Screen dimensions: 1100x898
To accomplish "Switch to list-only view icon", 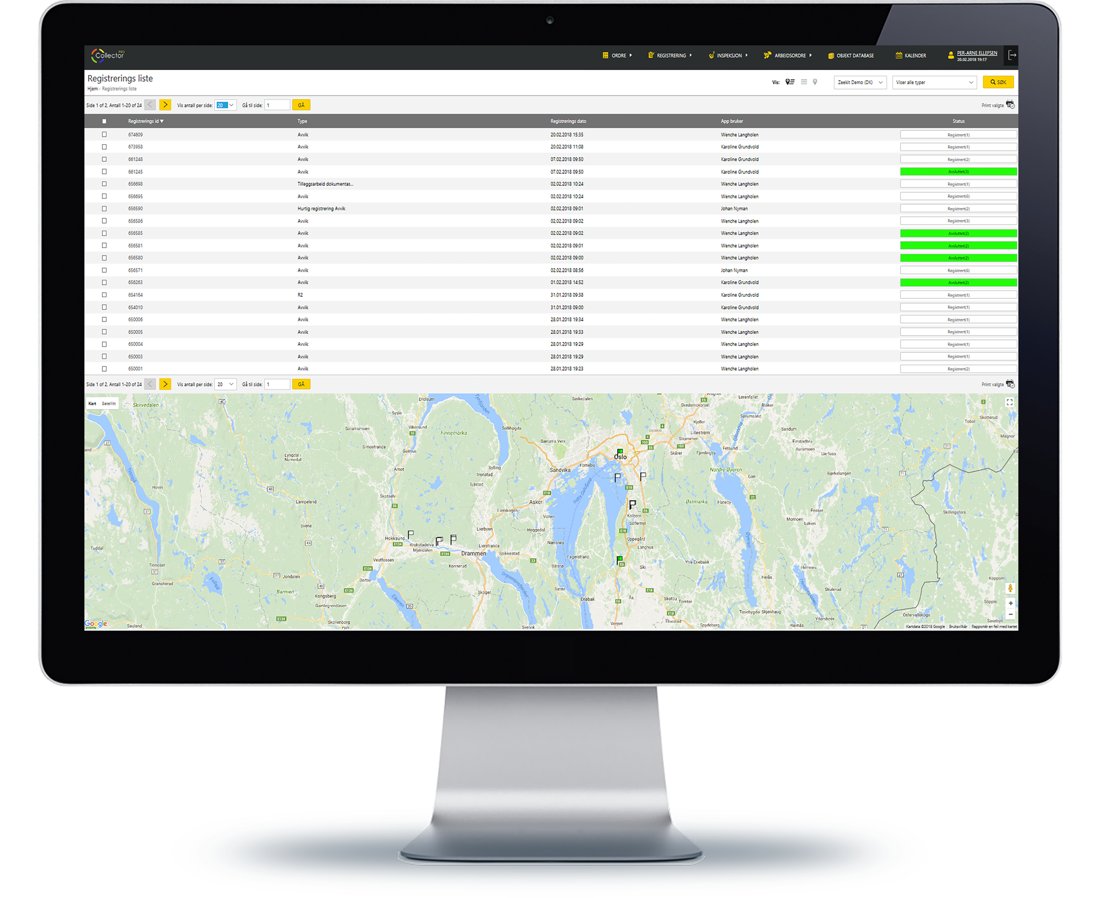I will click(804, 82).
